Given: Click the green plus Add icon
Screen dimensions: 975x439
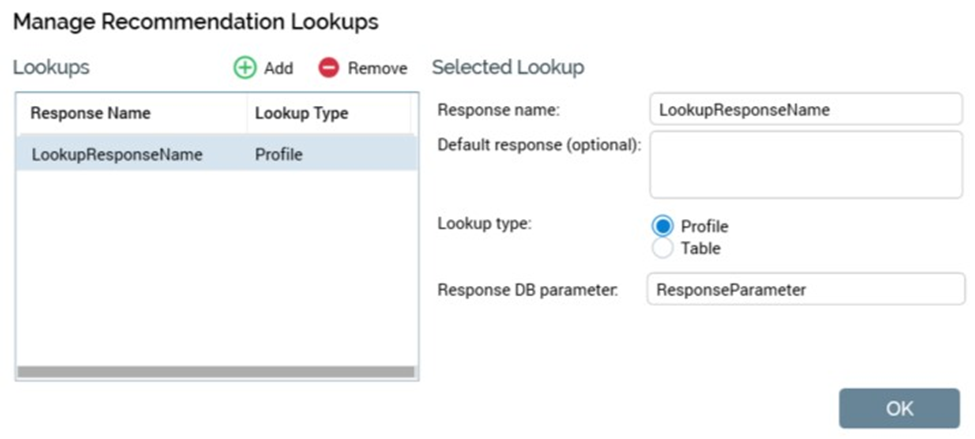Looking at the screenshot, I should point(245,68).
